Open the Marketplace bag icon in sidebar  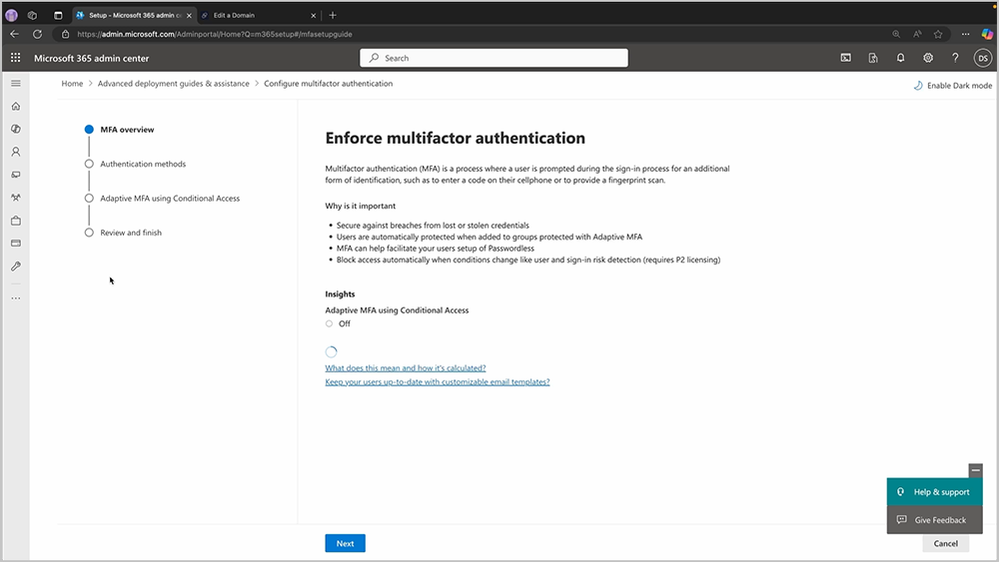[16, 220]
